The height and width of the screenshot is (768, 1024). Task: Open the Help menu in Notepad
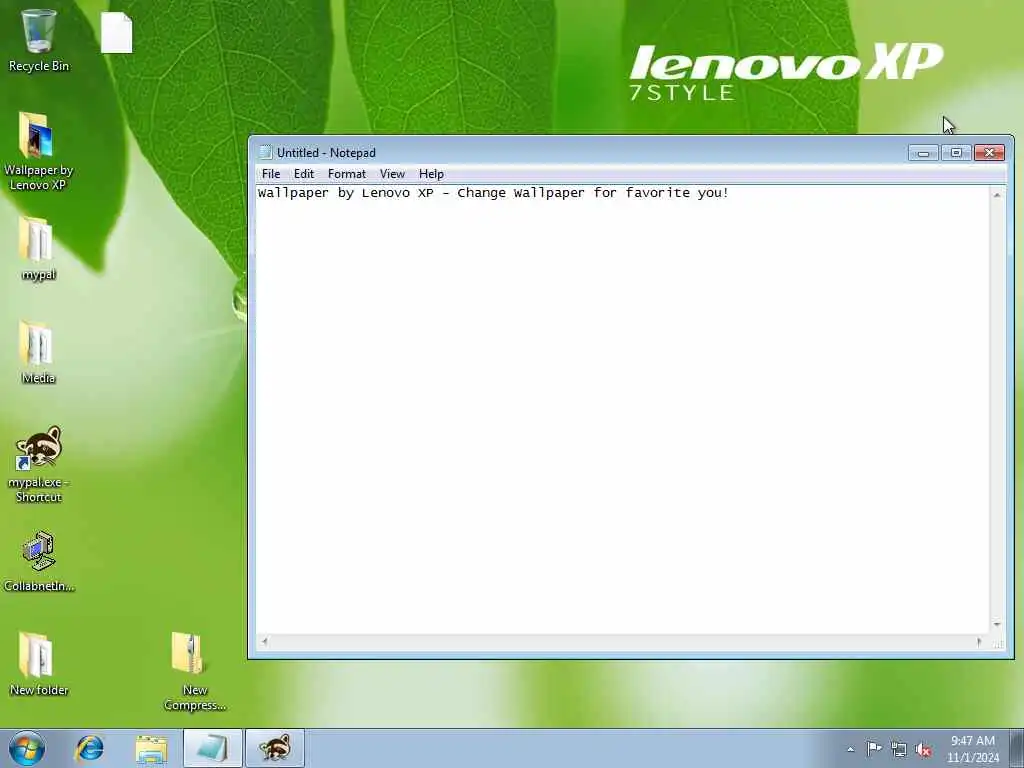click(431, 174)
